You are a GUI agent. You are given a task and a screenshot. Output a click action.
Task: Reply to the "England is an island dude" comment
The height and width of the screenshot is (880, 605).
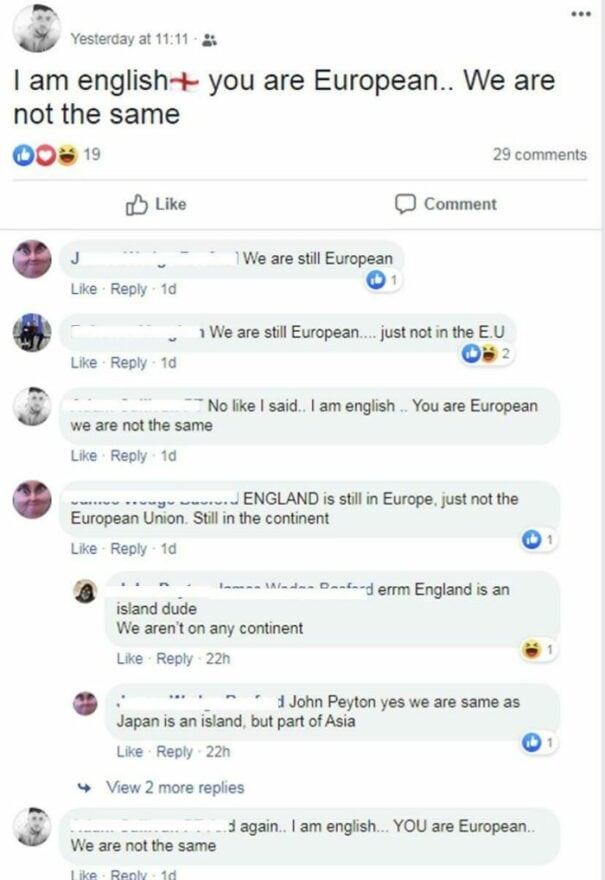tap(174, 659)
